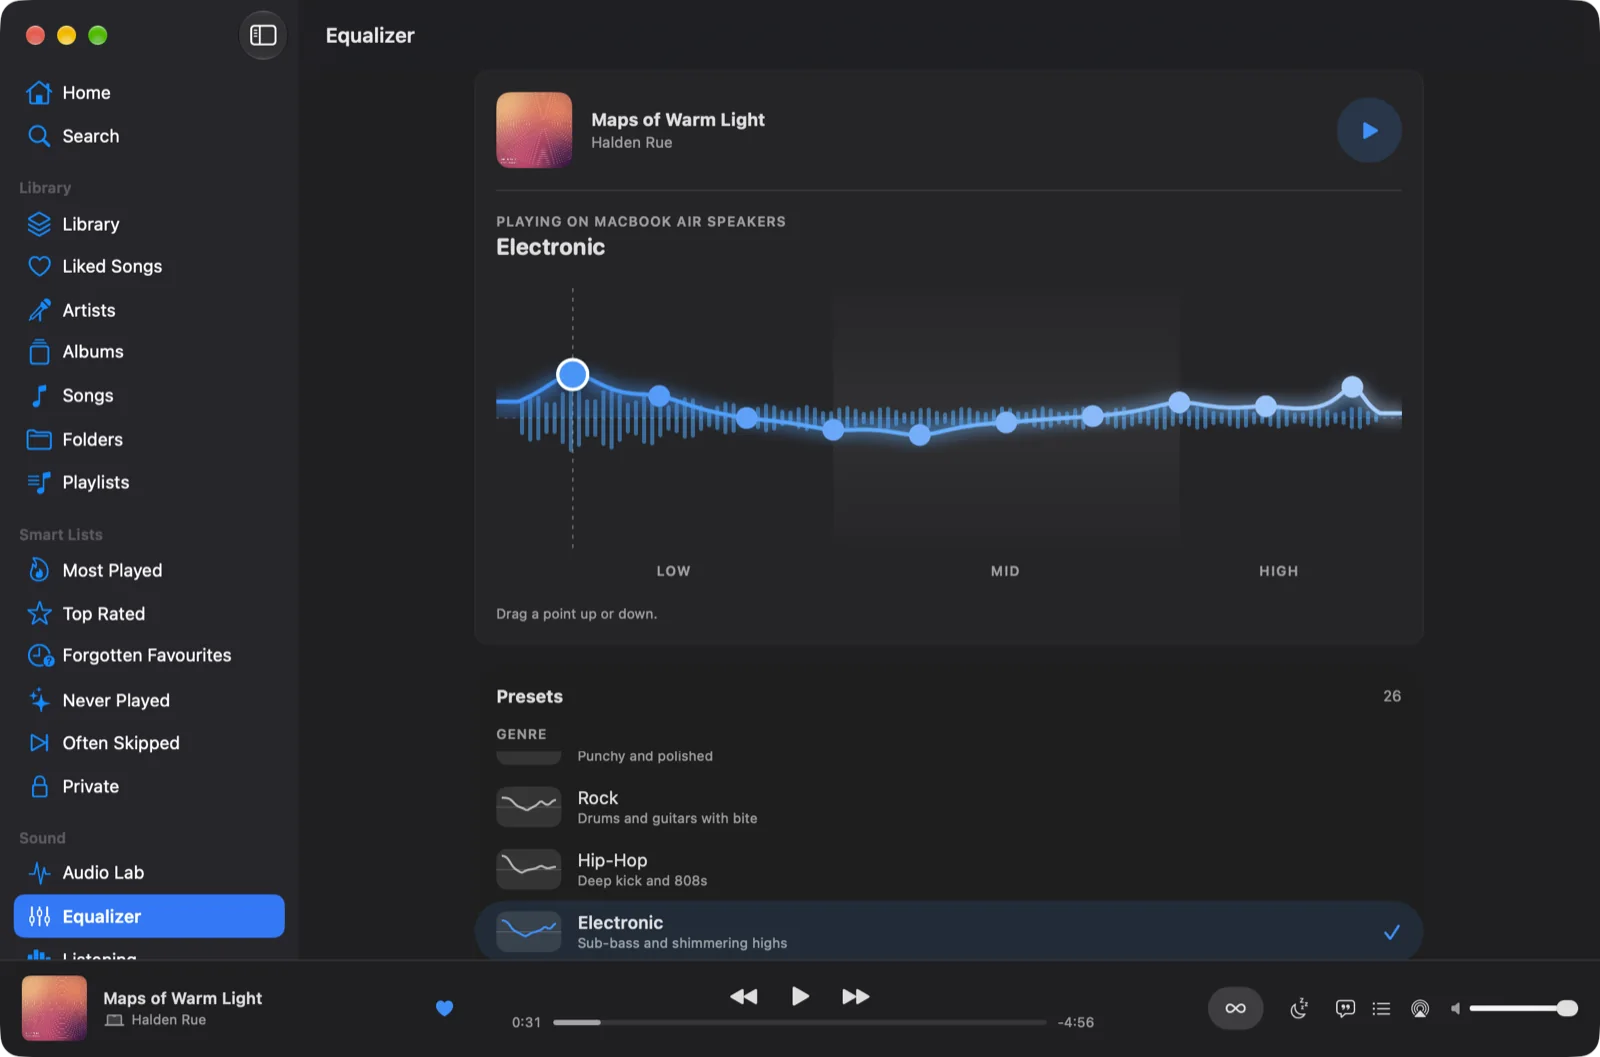Click the highlighted first equalizer band point

click(x=572, y=374)
